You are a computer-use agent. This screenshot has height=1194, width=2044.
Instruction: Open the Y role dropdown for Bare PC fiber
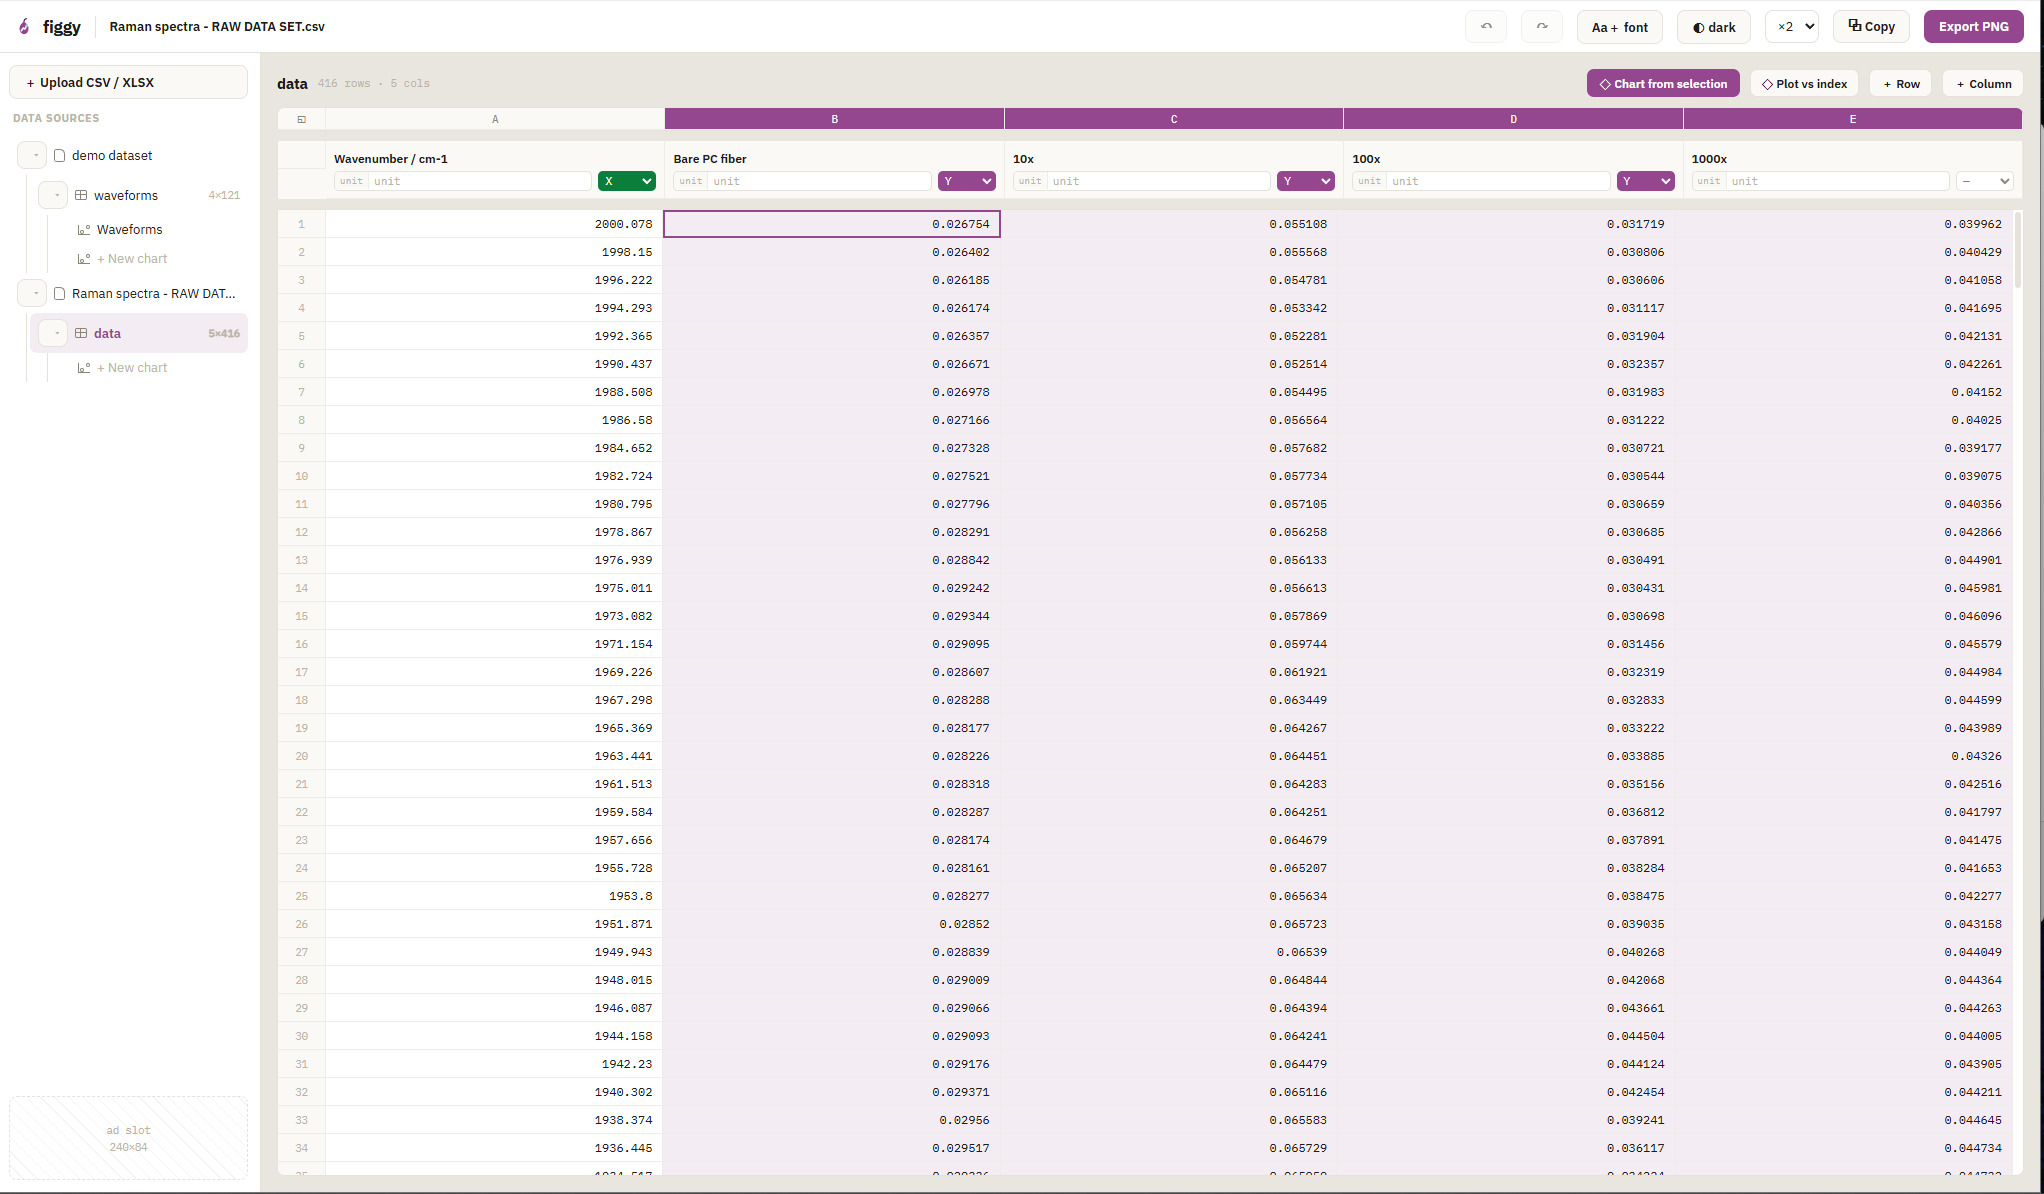[x=966, y=181]
